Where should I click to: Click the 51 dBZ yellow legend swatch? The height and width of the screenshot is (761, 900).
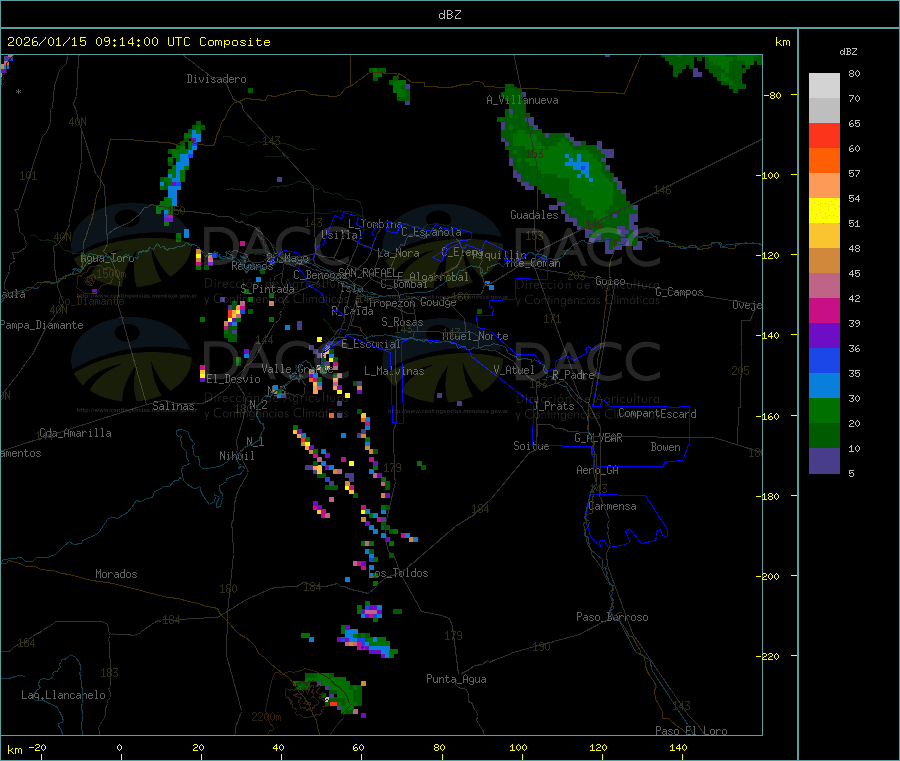(824, 211)
